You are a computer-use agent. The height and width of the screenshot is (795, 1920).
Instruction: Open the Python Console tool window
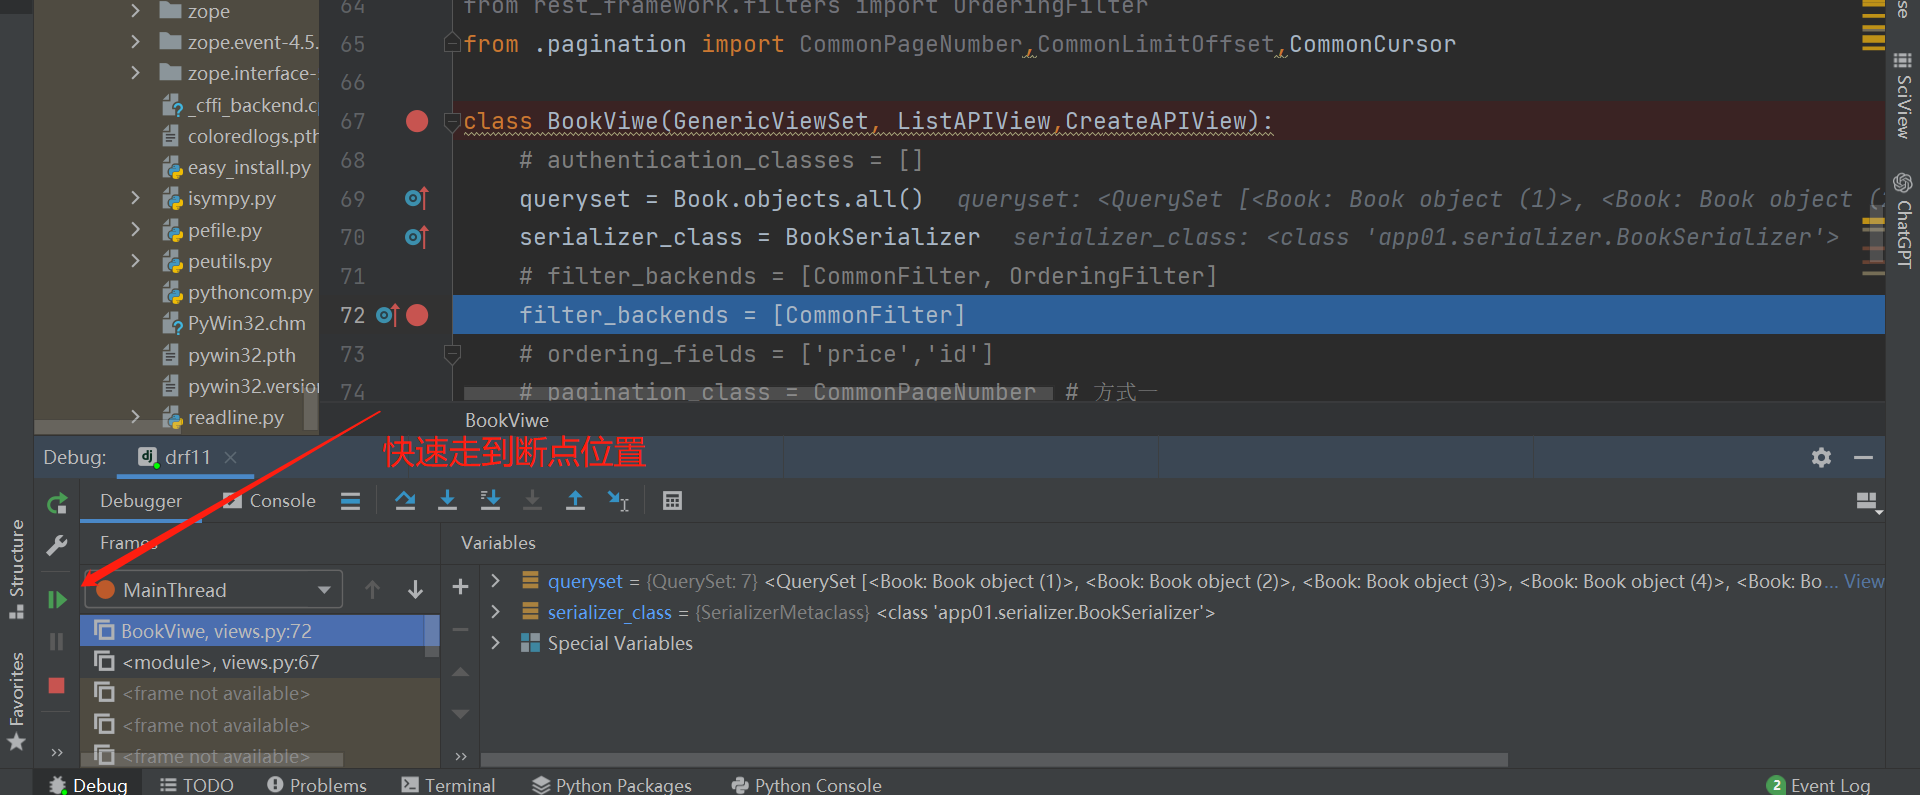pyautogui.click(x=807, y=785)
